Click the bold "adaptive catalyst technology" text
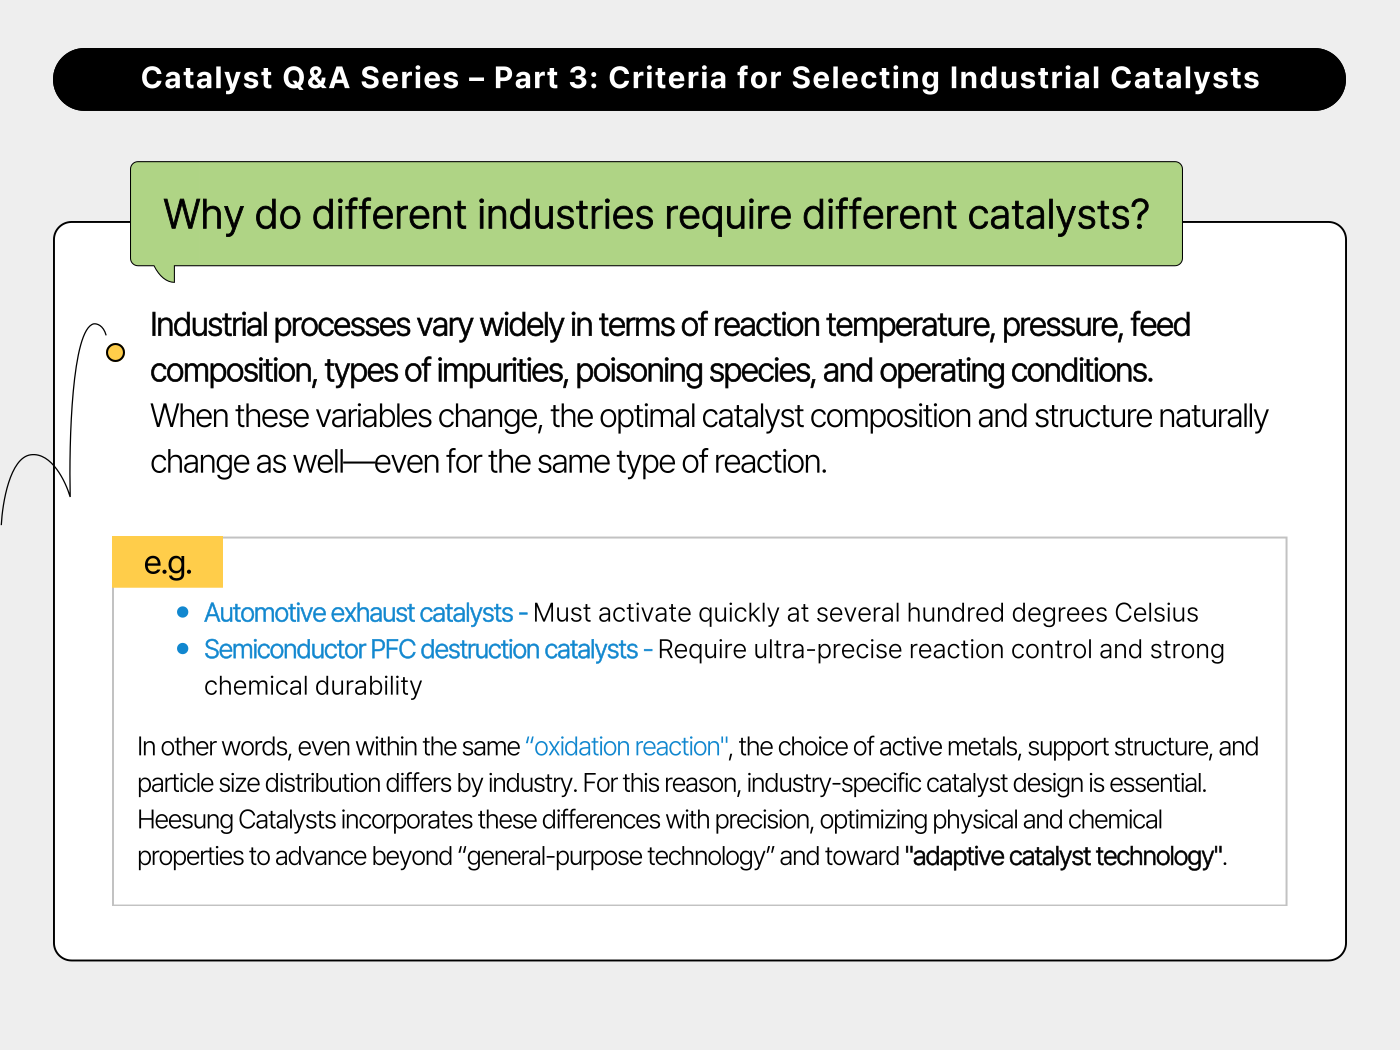Screen dimensions: 1400x1050 point(1064,857)
